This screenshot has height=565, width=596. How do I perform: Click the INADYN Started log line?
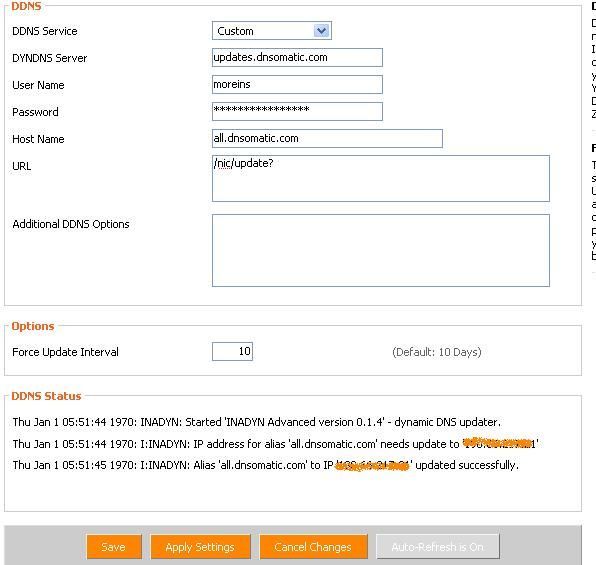point(257,422)
